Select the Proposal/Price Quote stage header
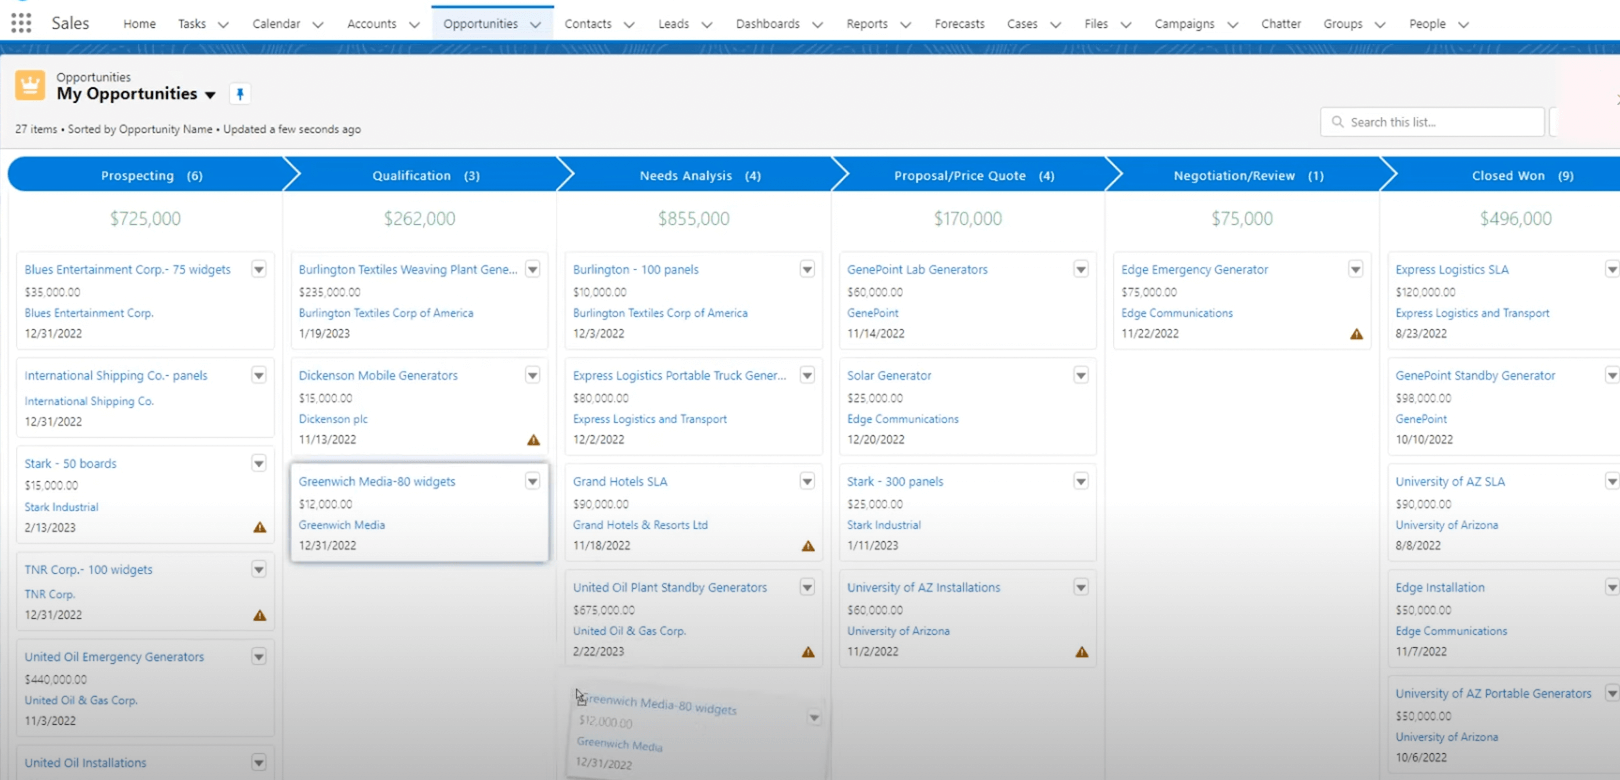Screen dimensions: 1620x780 point(974,175)
